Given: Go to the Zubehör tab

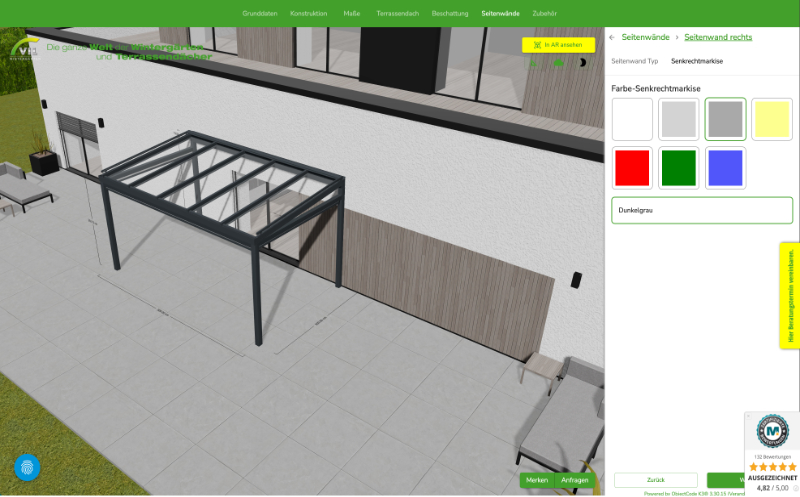Looking at the screenshot, I should pyautogui.click(x=545, y=14).
